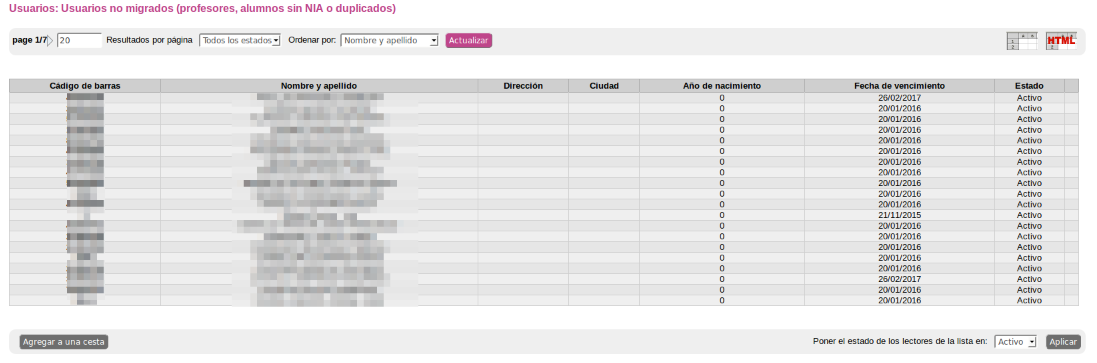Click the page 1/7 indicator text
The width and height of the screenshot is (1097, 363).
tap(29, 41)
